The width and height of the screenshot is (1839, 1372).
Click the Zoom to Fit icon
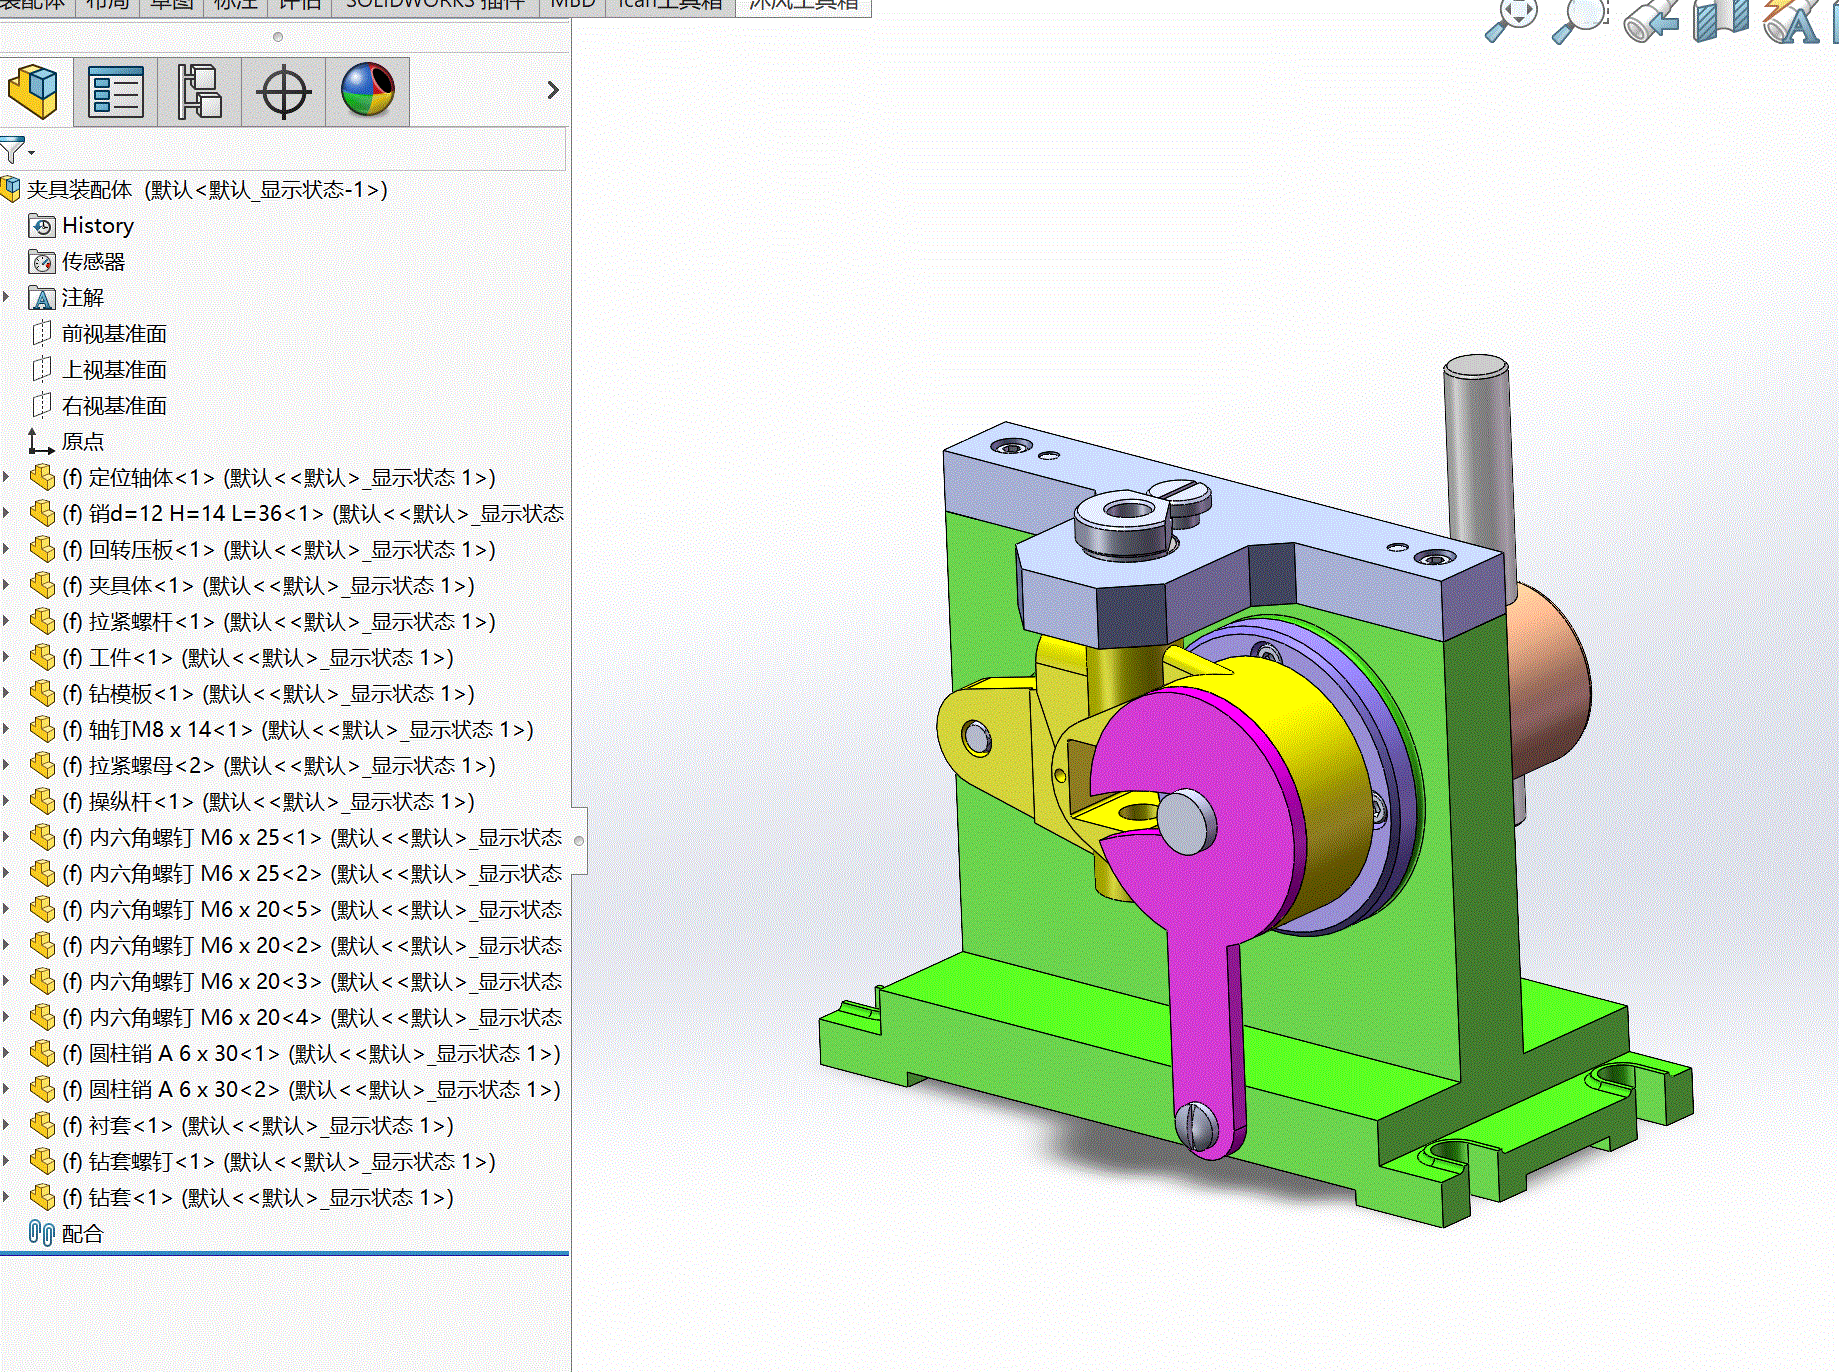1511,18
